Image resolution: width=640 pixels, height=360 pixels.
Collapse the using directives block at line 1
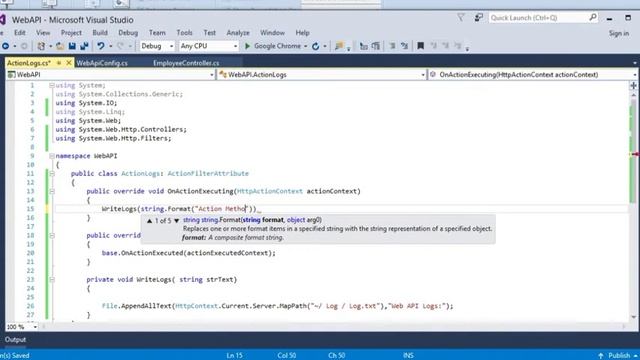(52, 85)
